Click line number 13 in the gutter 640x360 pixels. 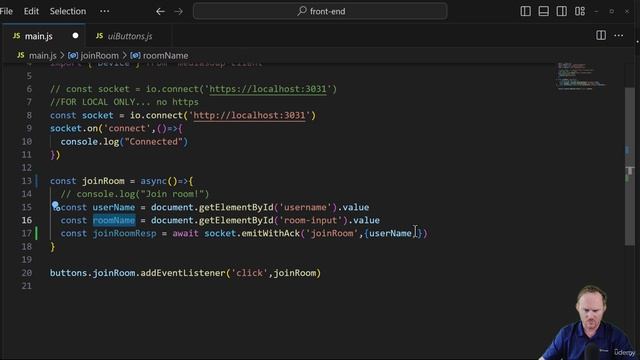[x=27, y=181]
